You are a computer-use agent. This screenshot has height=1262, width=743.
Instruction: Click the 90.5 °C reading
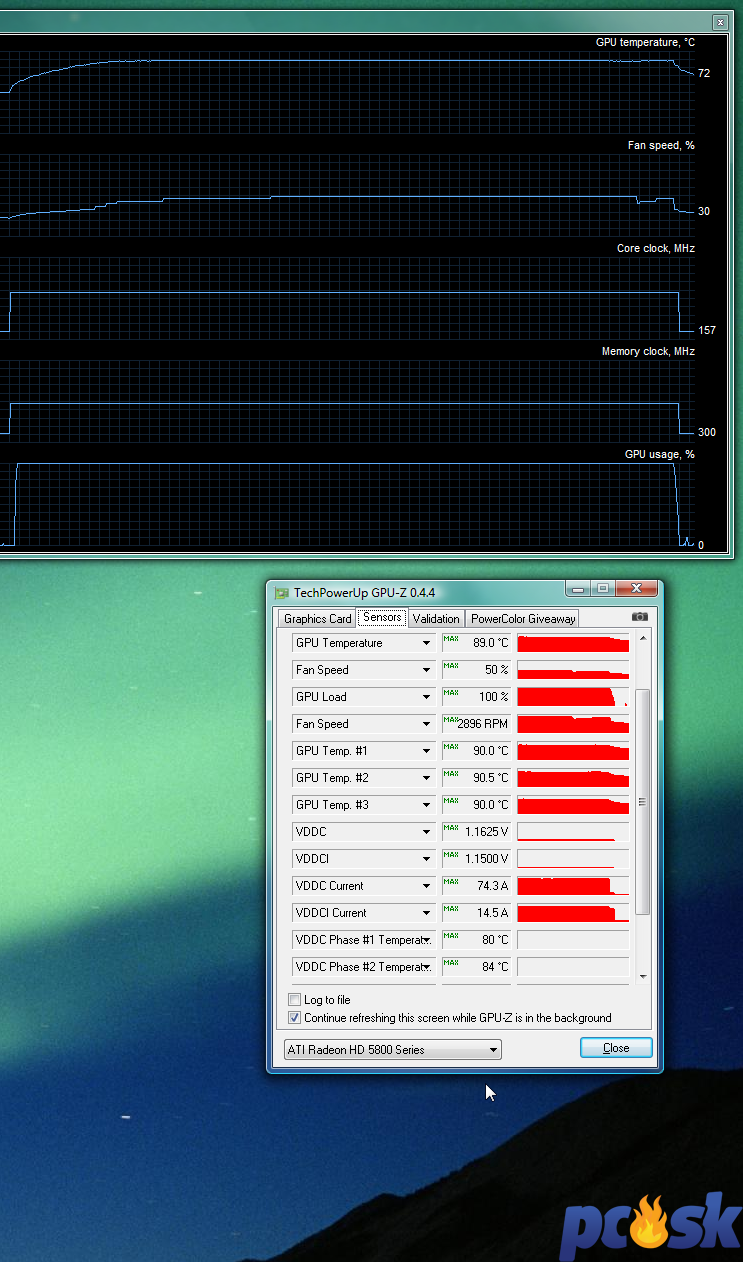pyautogui.click(x=490, y=778)
